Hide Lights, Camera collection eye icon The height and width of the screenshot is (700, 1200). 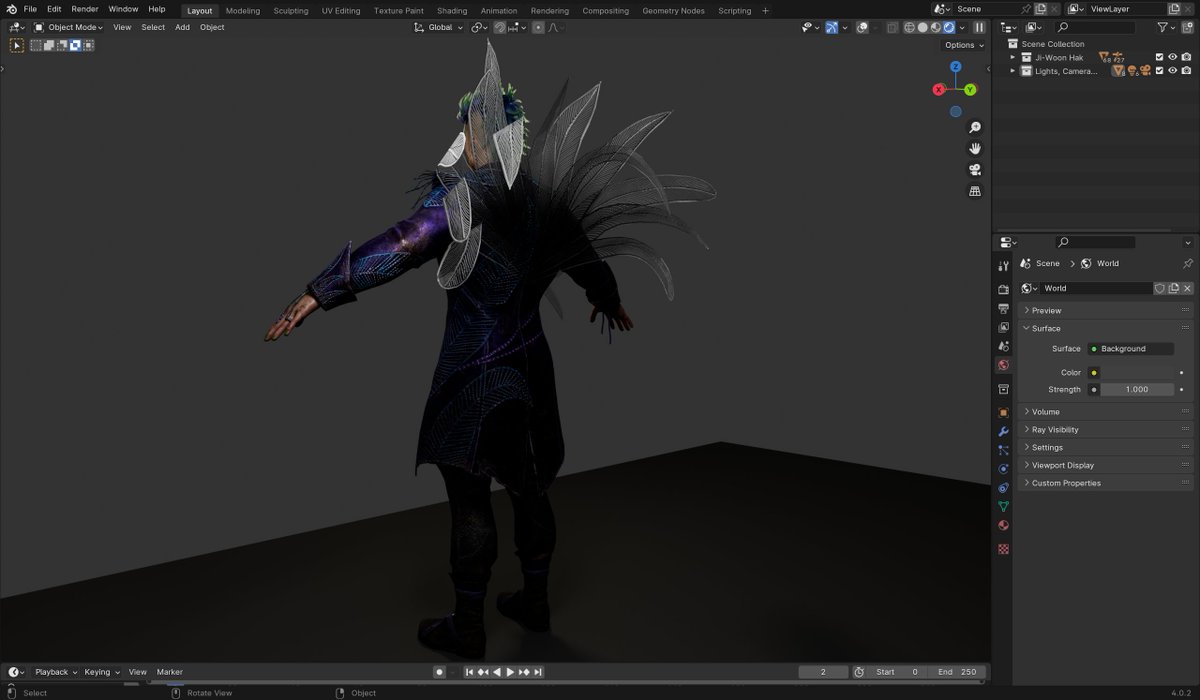point(1173,71)
